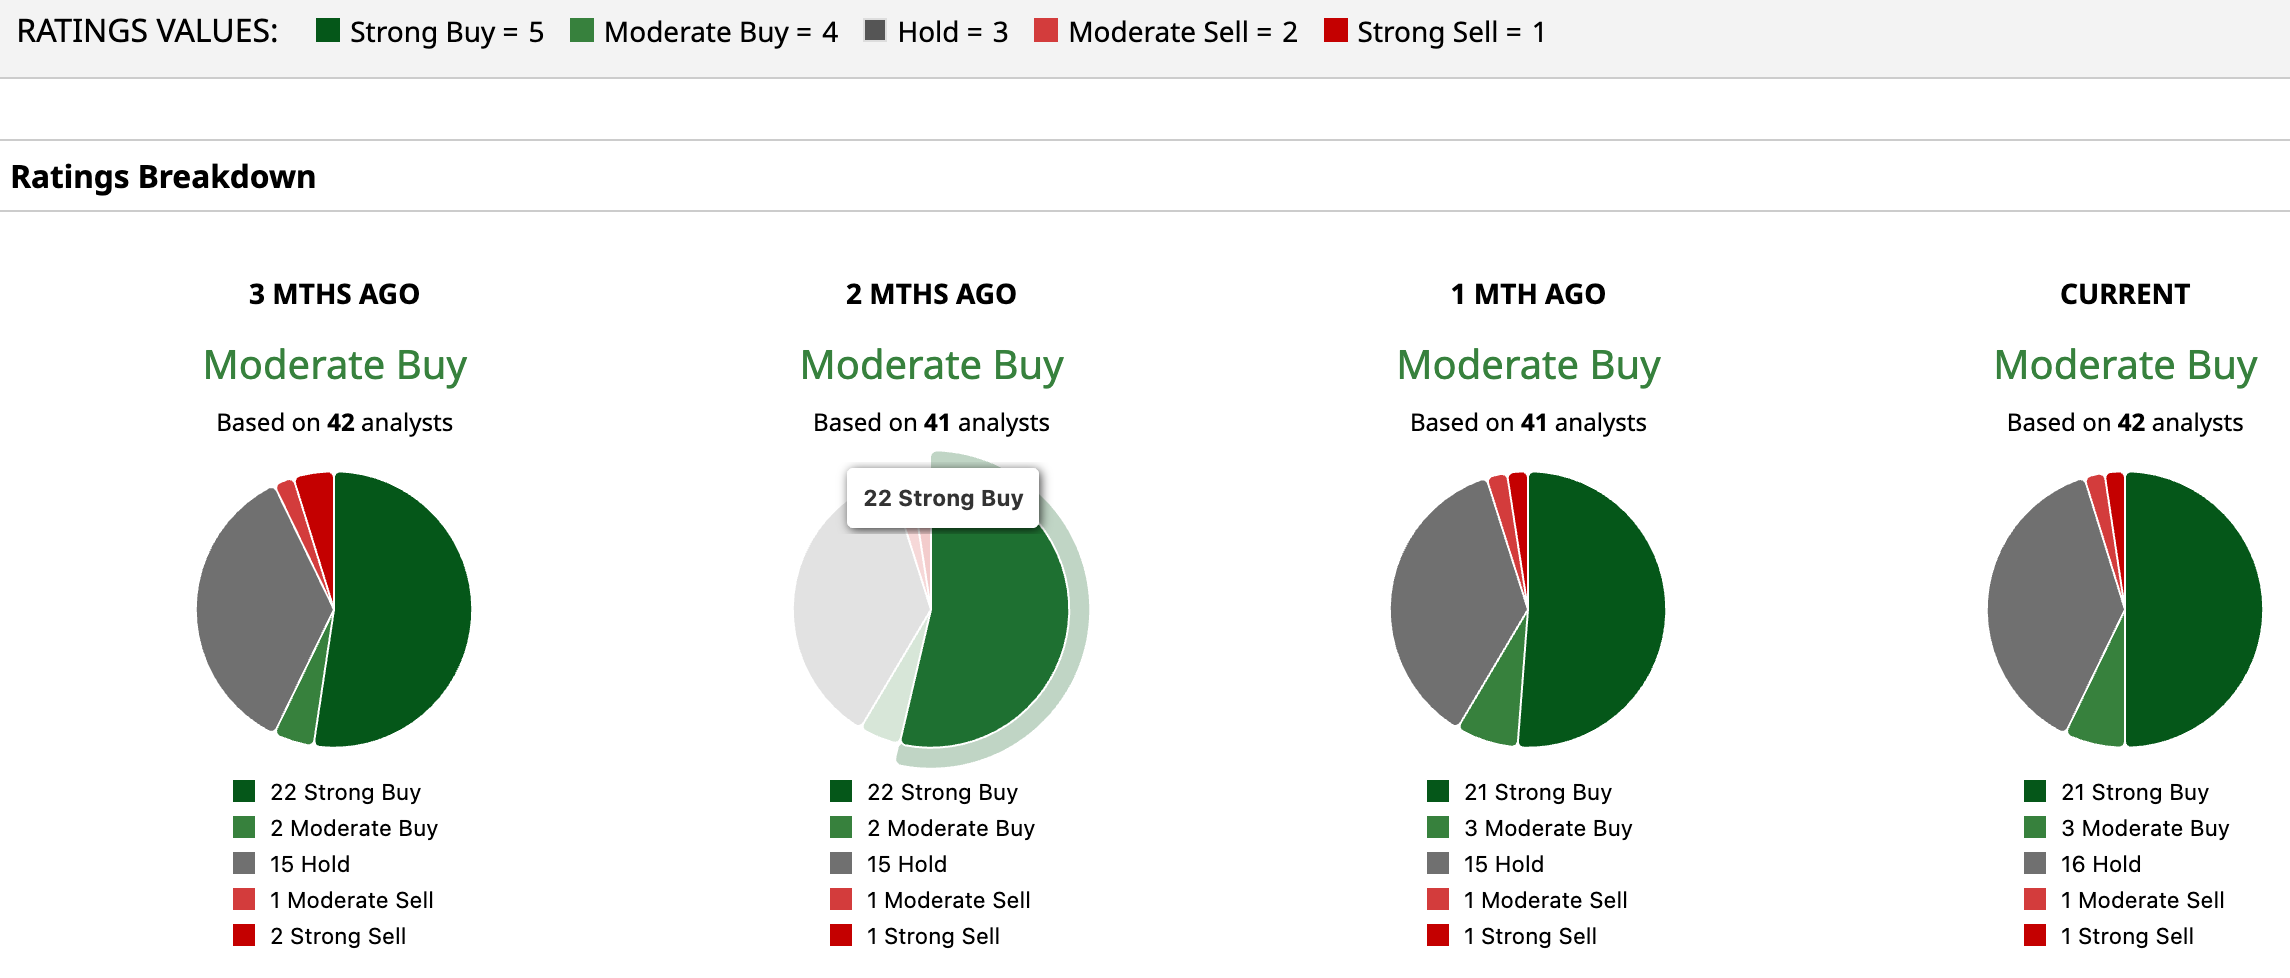Click the Moderate Buy = 4 legend swatch

tap(581, 30)
